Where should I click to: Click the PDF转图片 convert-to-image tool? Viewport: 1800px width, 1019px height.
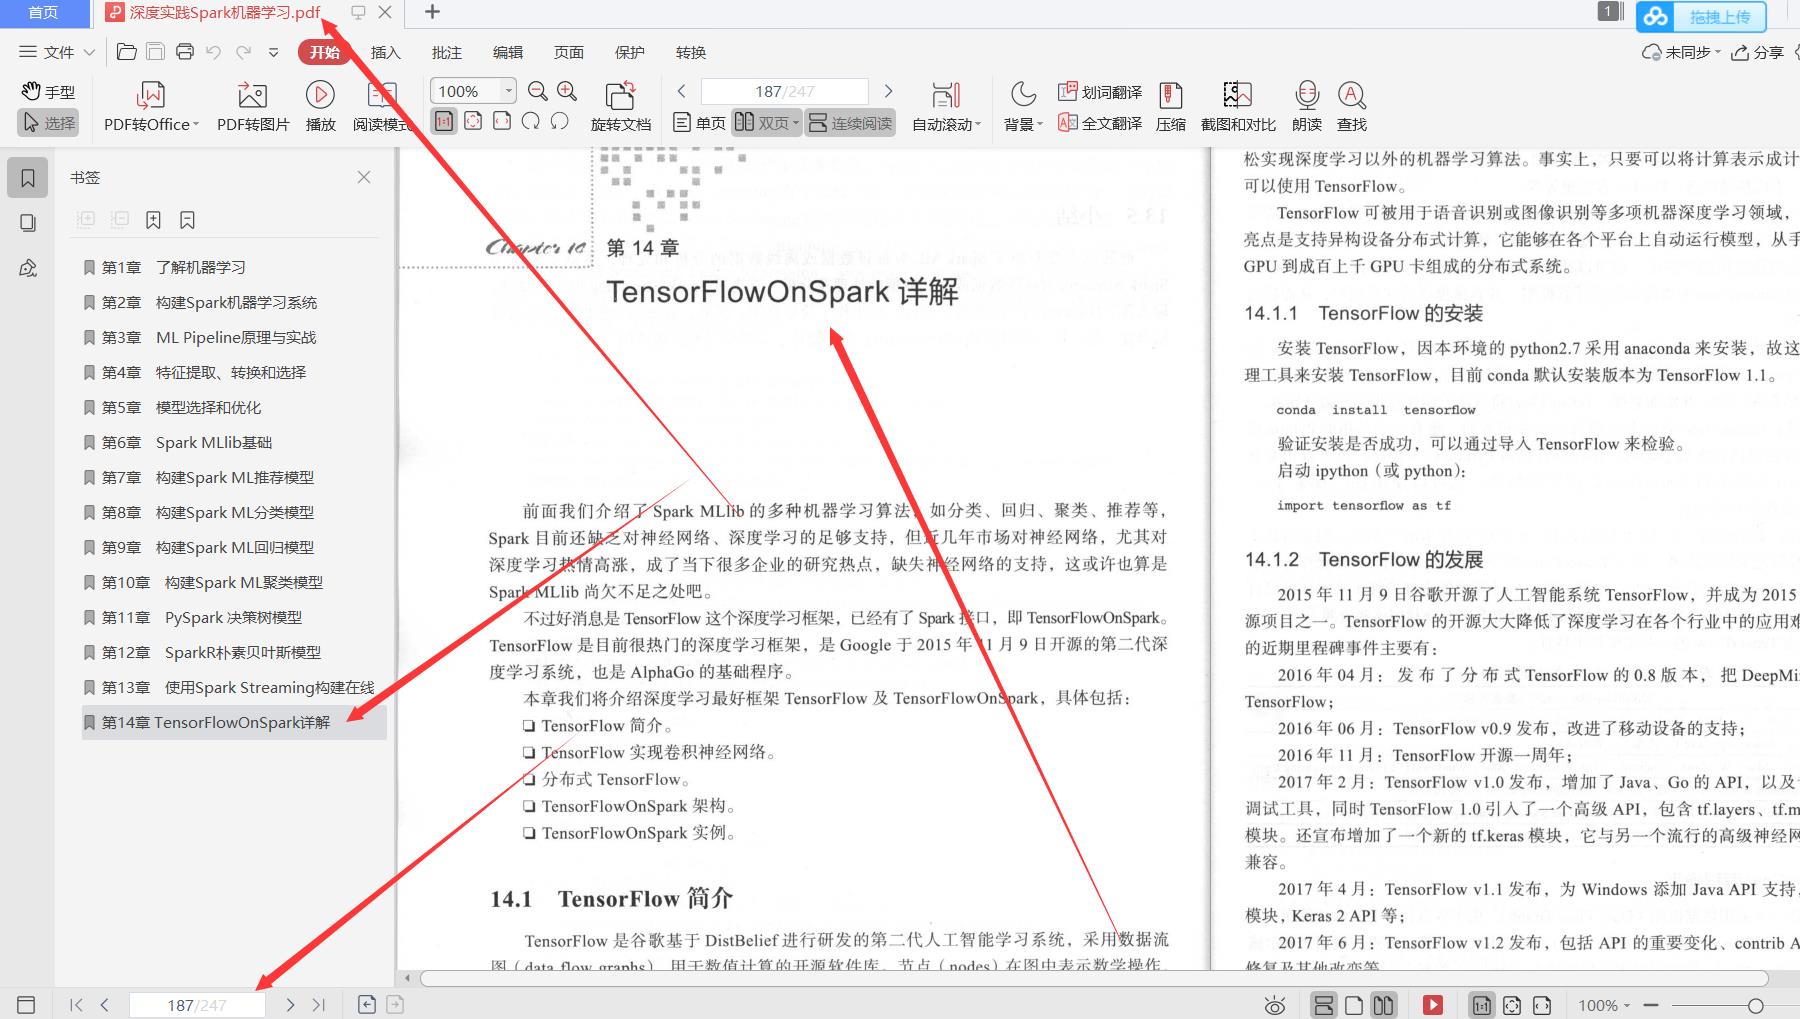[x=253, y=107]
